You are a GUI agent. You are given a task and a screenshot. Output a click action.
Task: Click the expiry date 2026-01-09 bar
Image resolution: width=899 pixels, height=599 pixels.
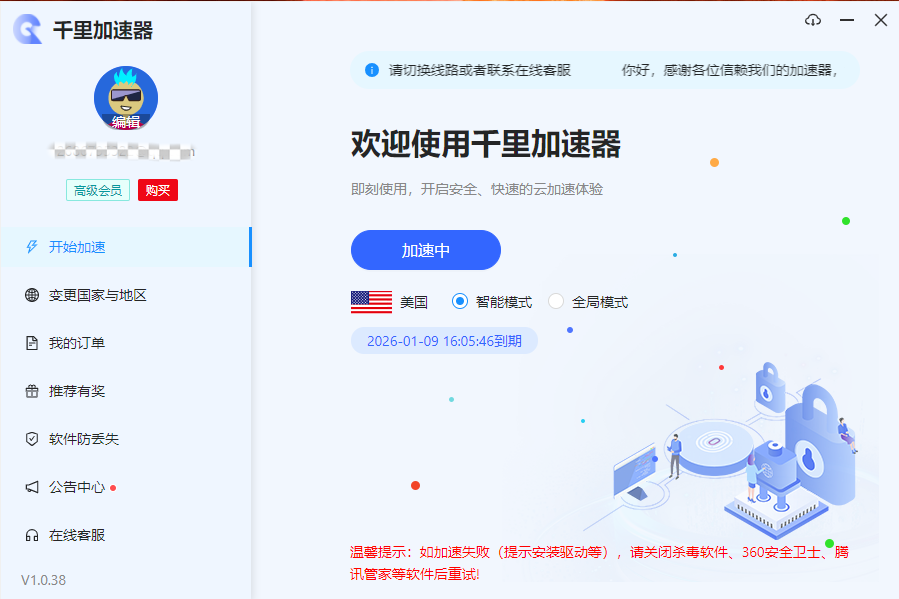444,340
